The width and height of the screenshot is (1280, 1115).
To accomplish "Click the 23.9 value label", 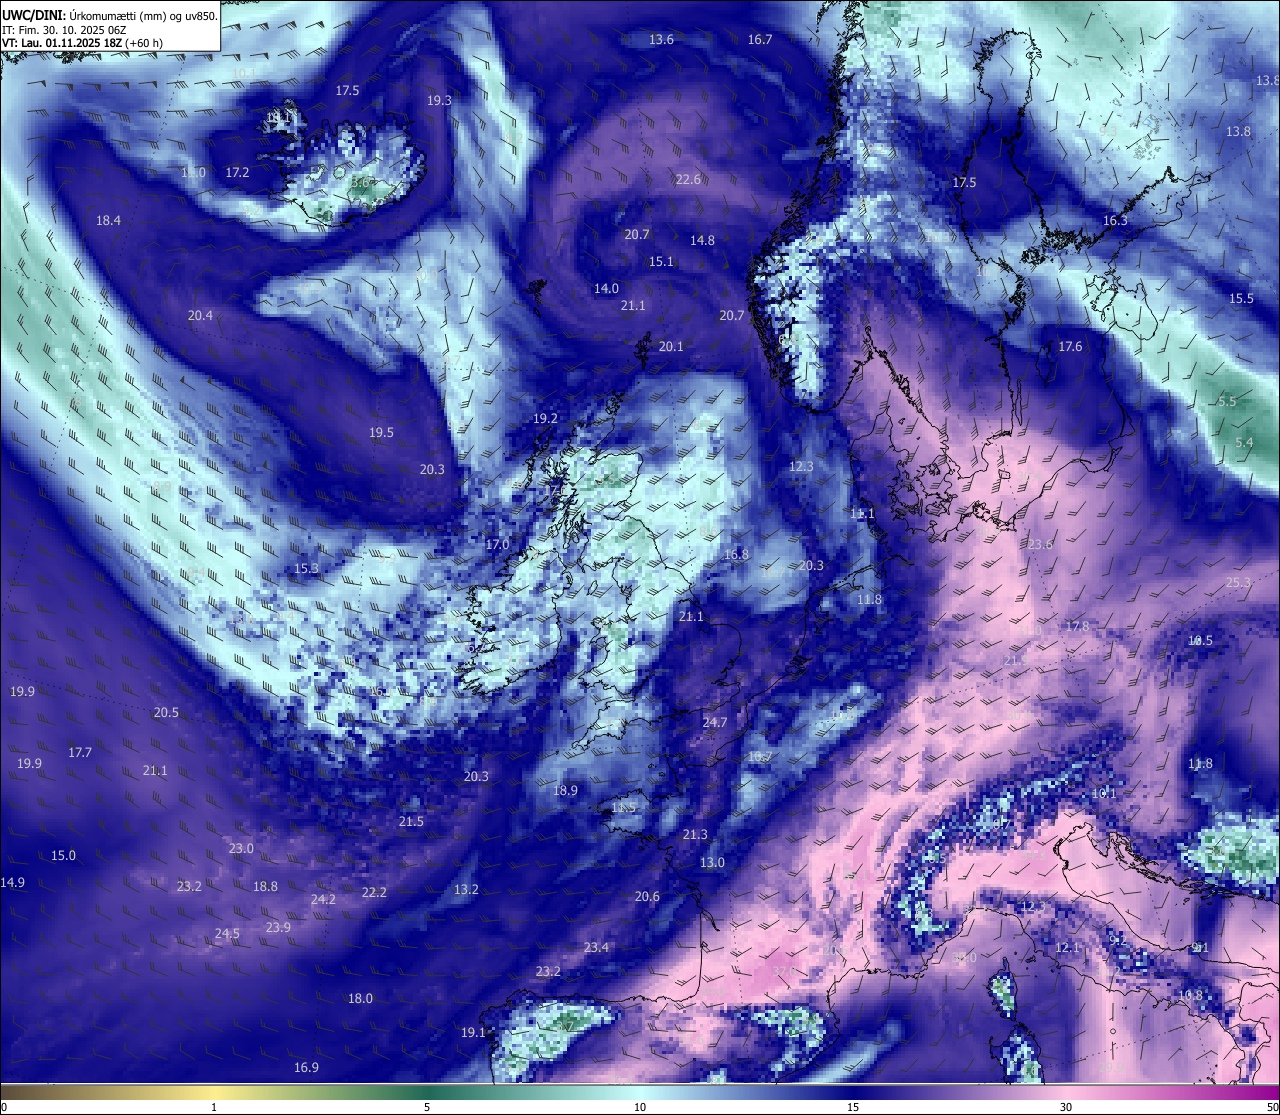I will click(278, 928).
